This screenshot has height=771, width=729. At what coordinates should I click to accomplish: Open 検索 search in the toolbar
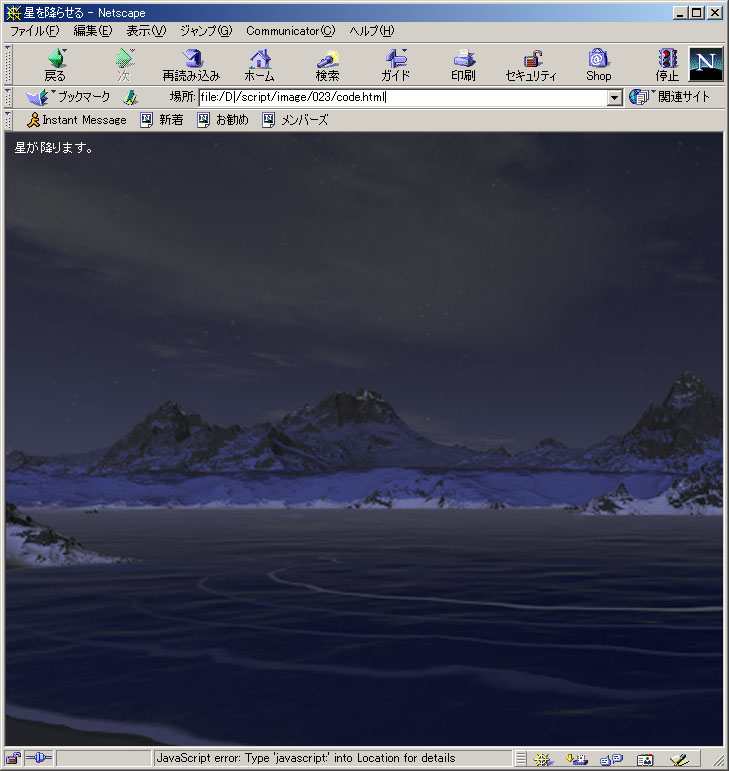point(327,64)
